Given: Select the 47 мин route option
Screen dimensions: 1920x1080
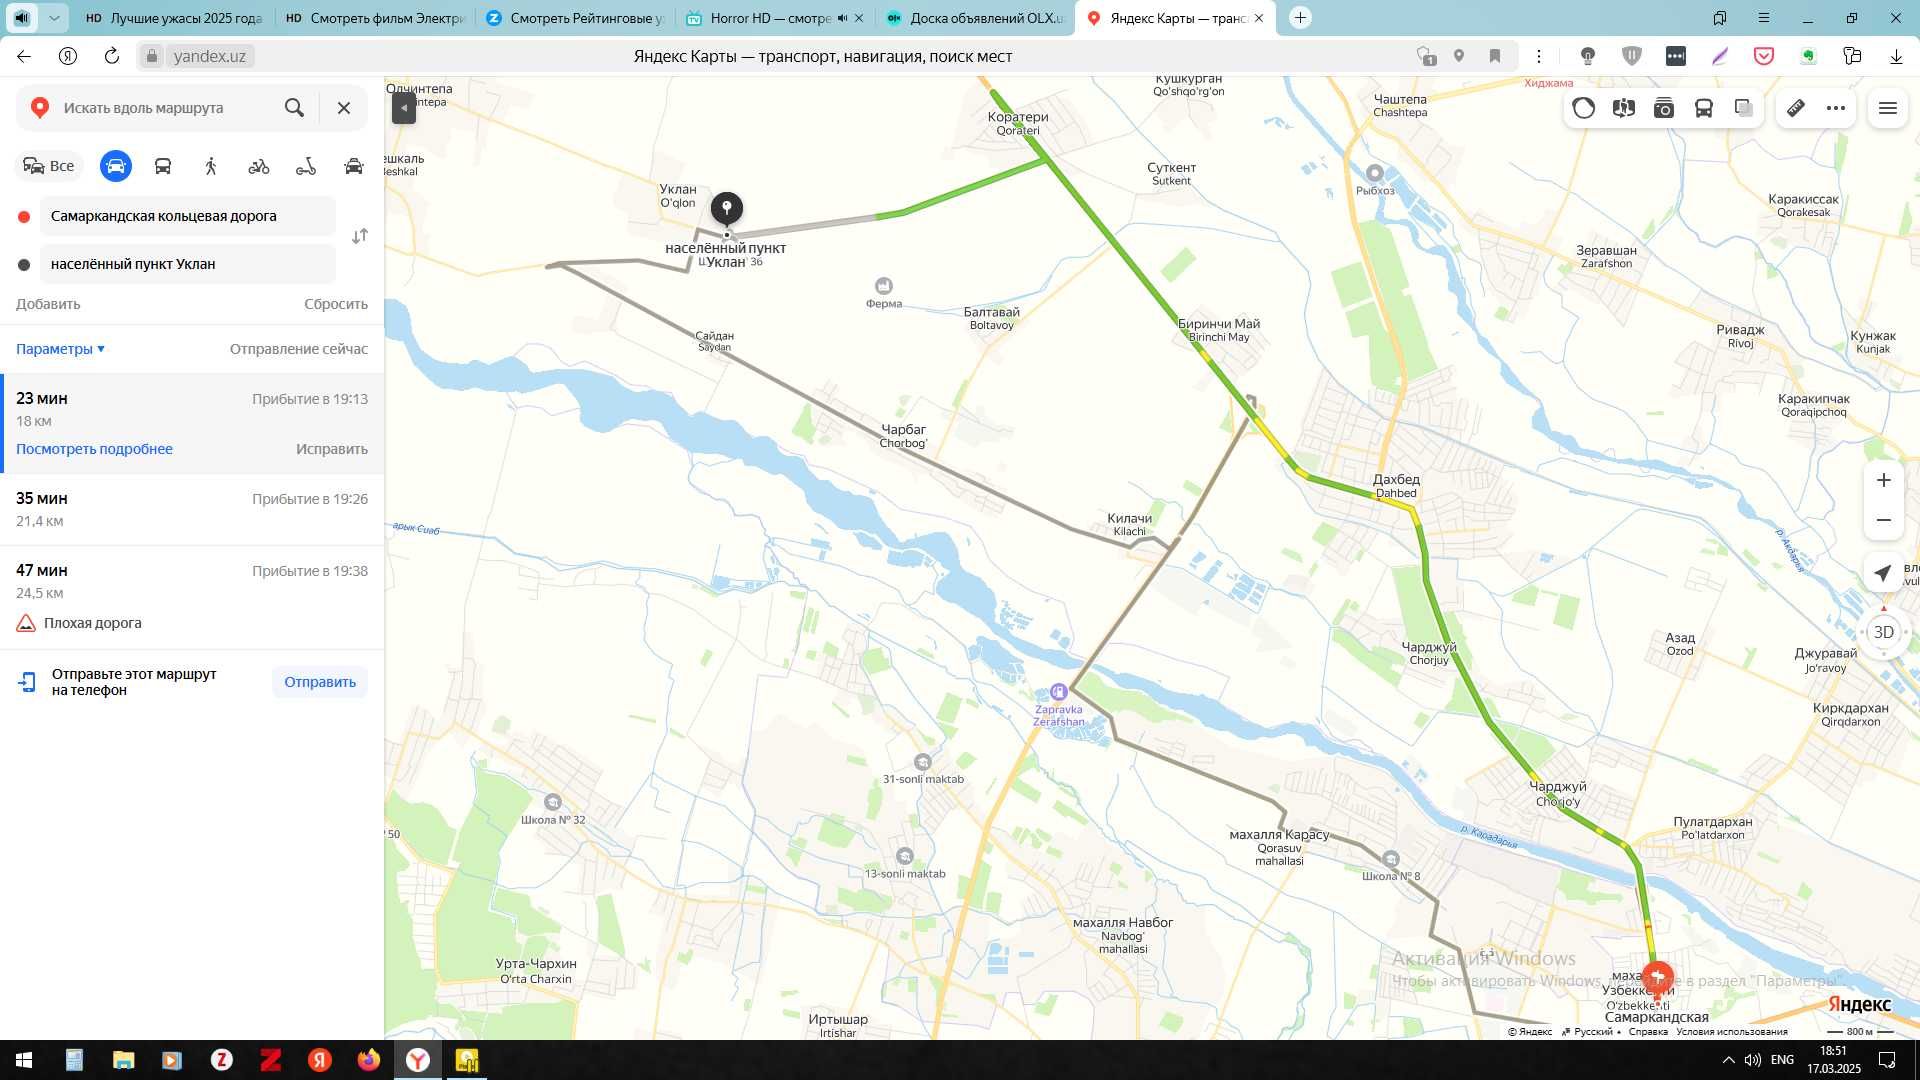Looking at the screenshot, I should click(192, 597).
